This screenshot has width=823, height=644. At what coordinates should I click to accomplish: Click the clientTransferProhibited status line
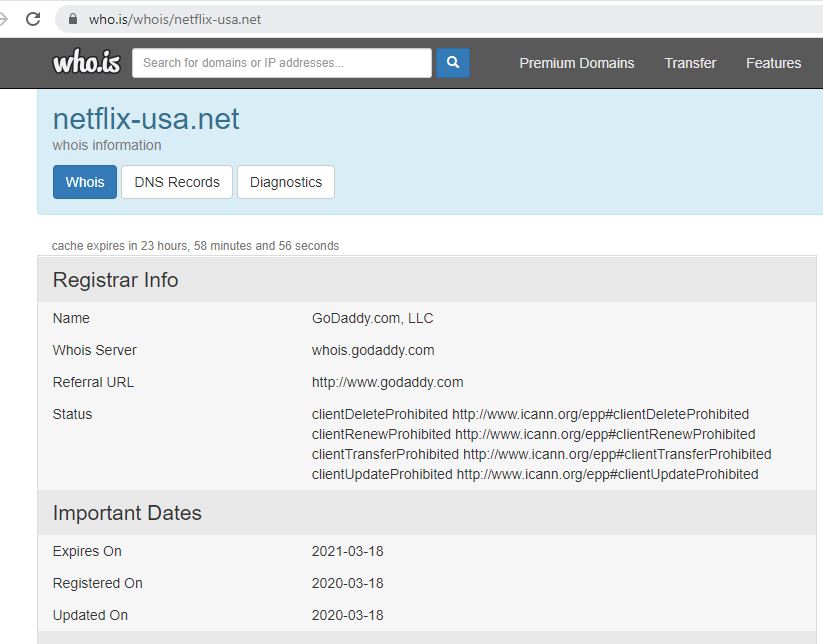(x=542, y=454)
